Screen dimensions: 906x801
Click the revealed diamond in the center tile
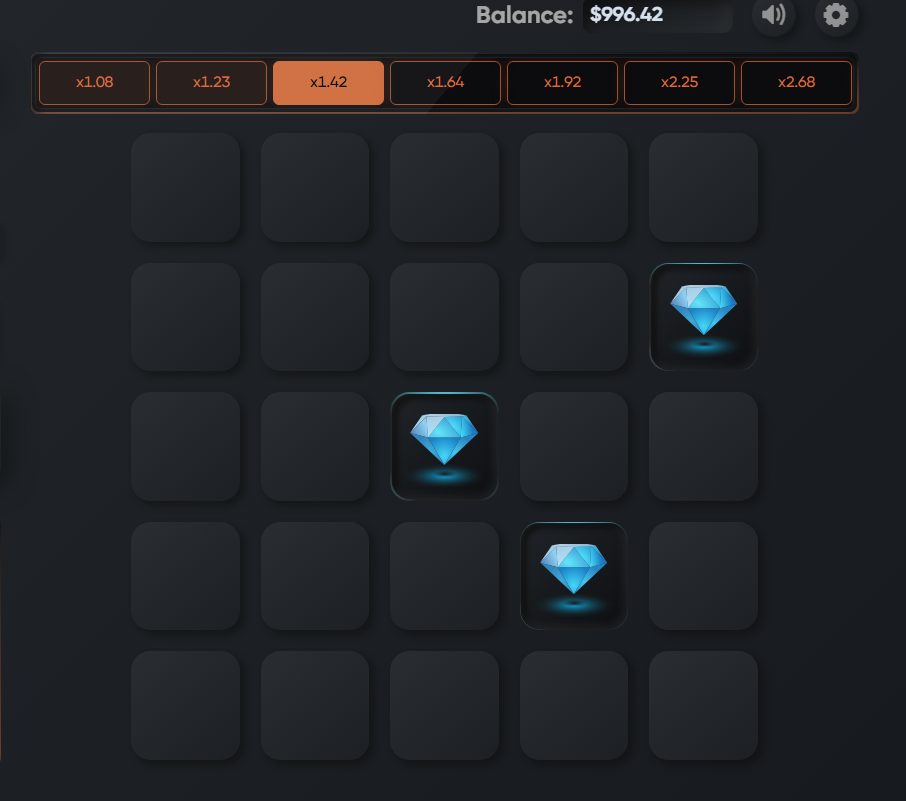point(444,446)
